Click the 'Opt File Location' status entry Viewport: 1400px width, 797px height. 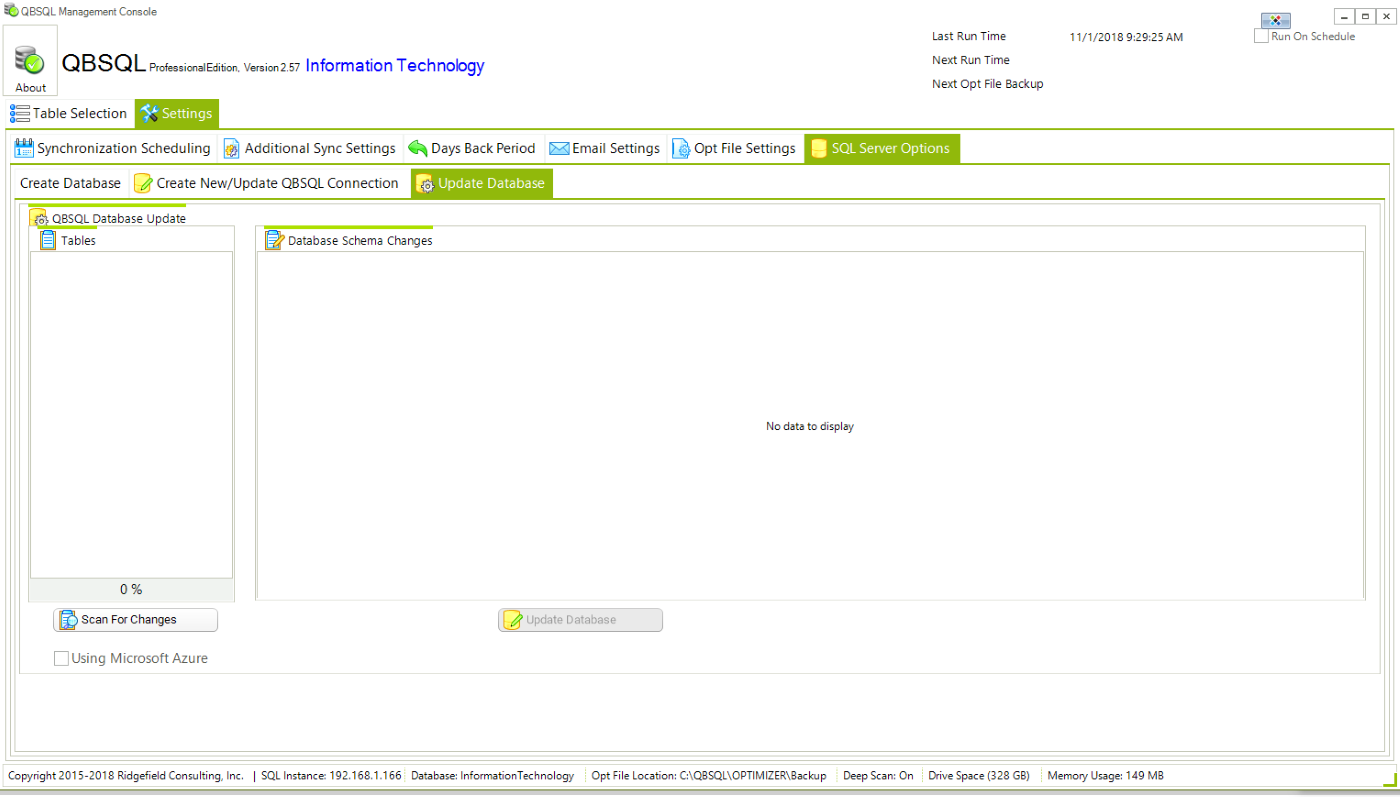(709, 776)
